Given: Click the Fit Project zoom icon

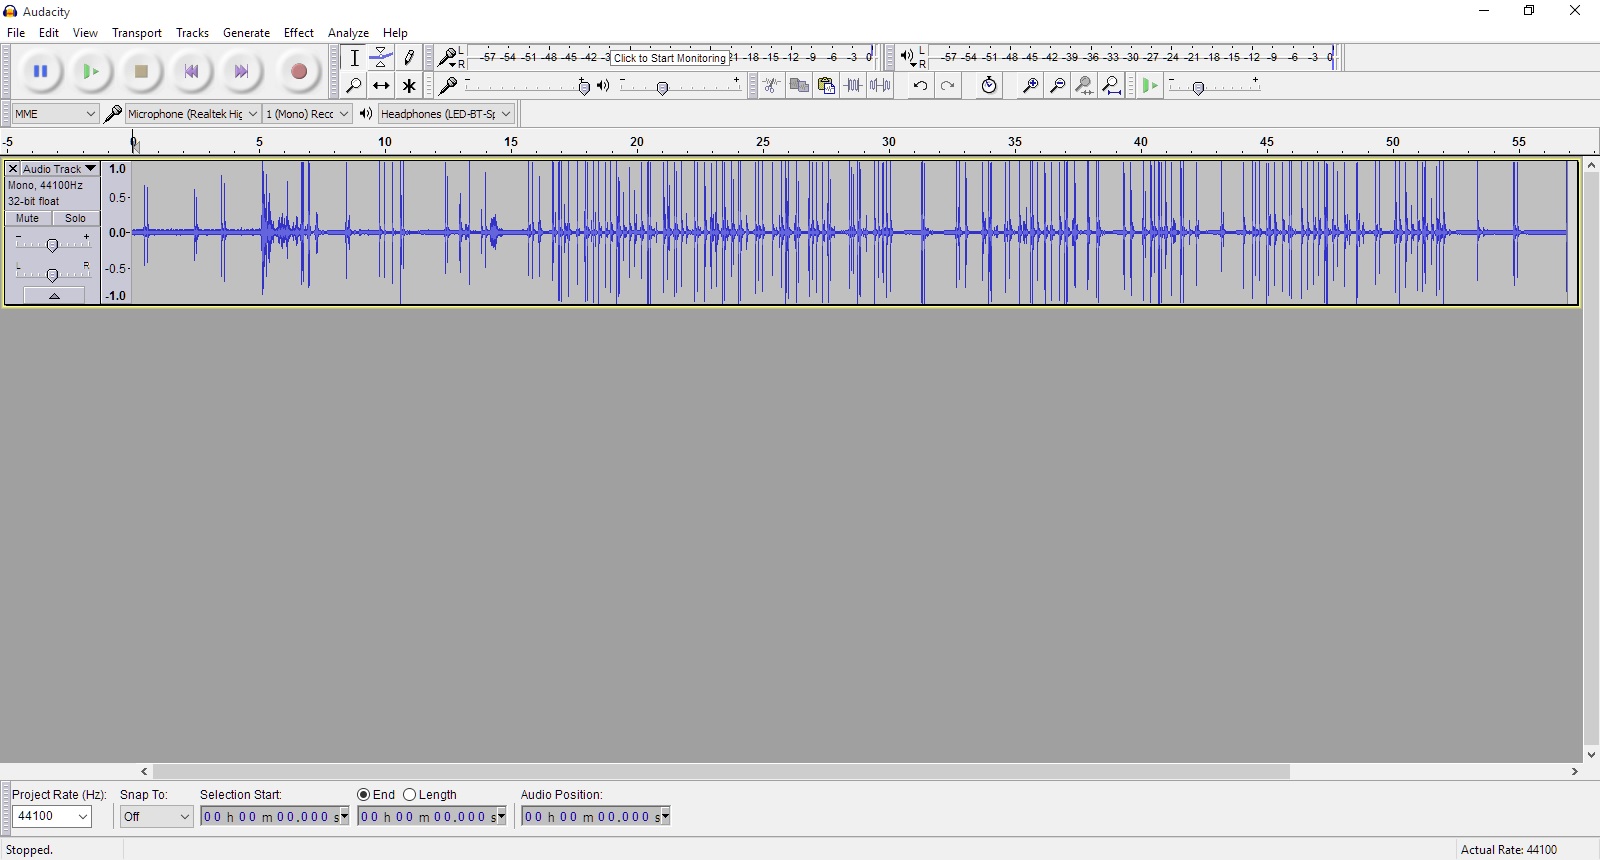Looking at the screenshot, I should [1111, 86].
